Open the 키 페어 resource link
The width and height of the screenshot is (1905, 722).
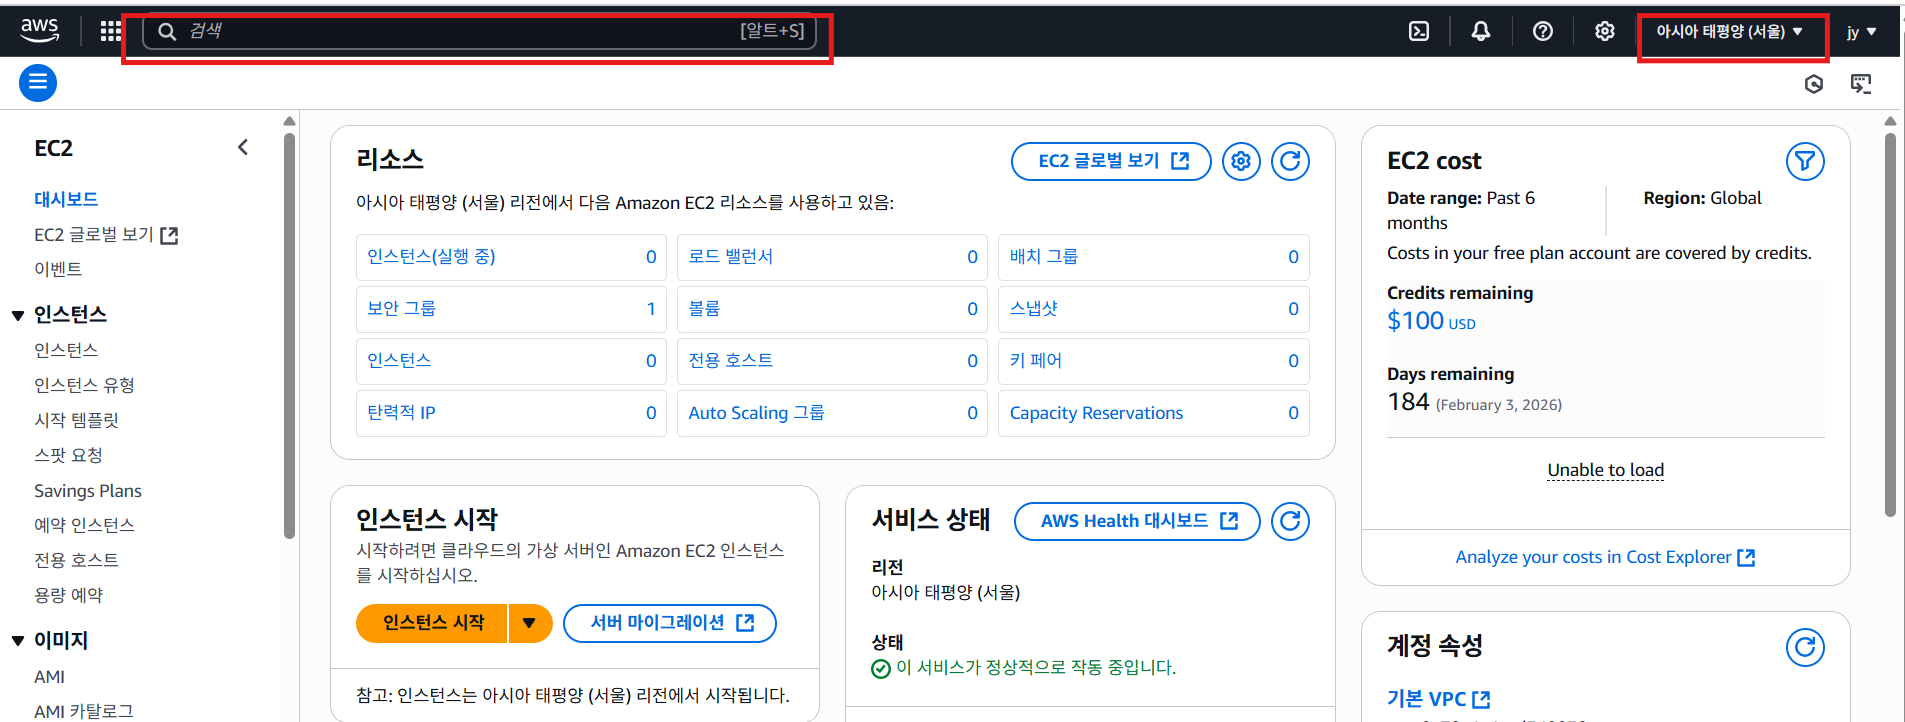(1035, 361)
